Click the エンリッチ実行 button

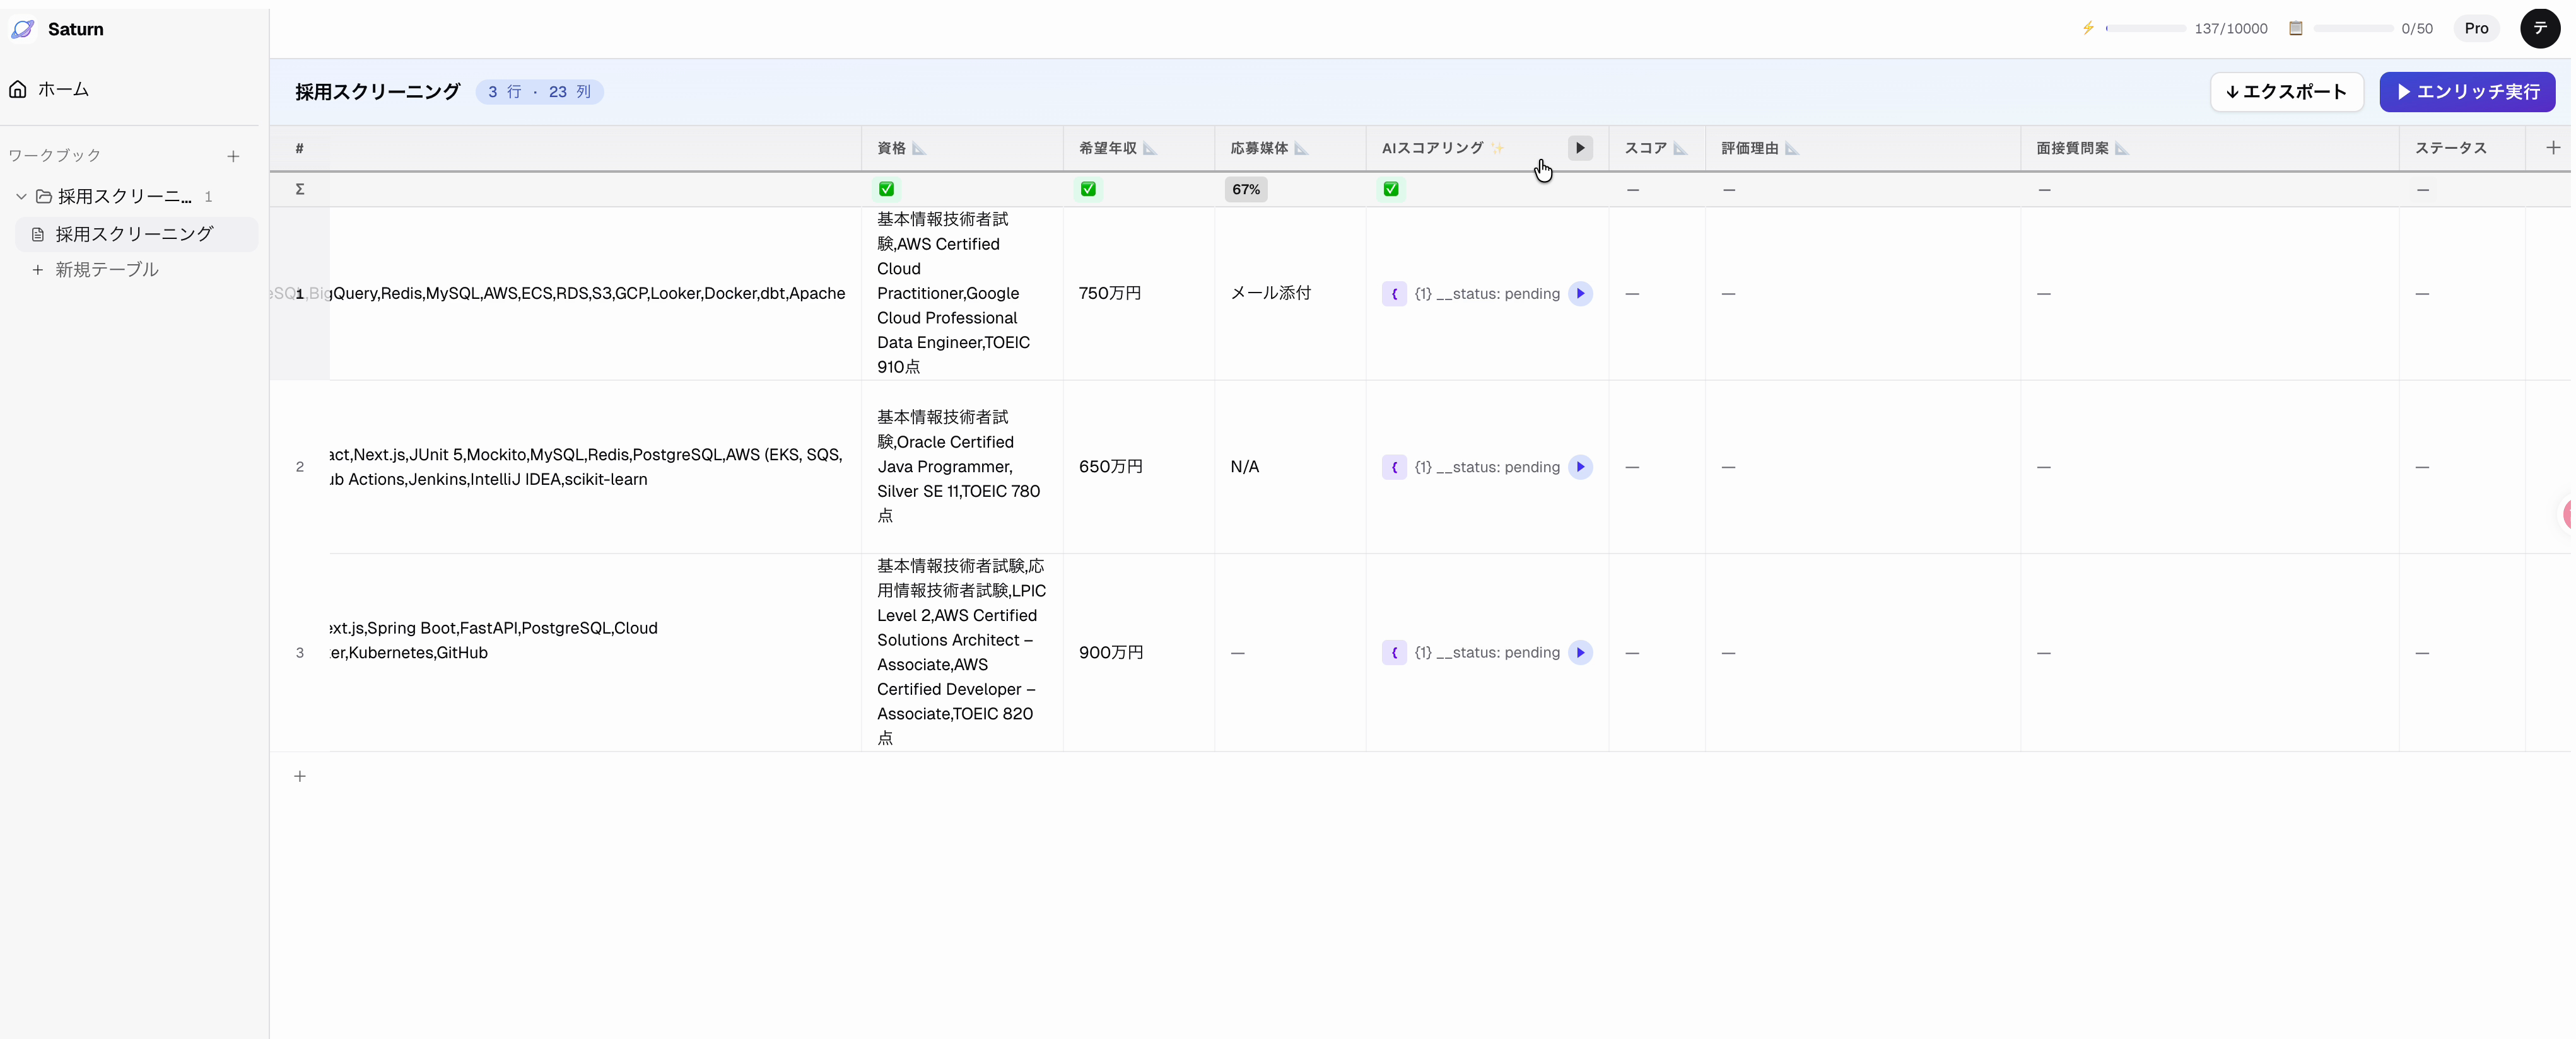[2467, 92]
